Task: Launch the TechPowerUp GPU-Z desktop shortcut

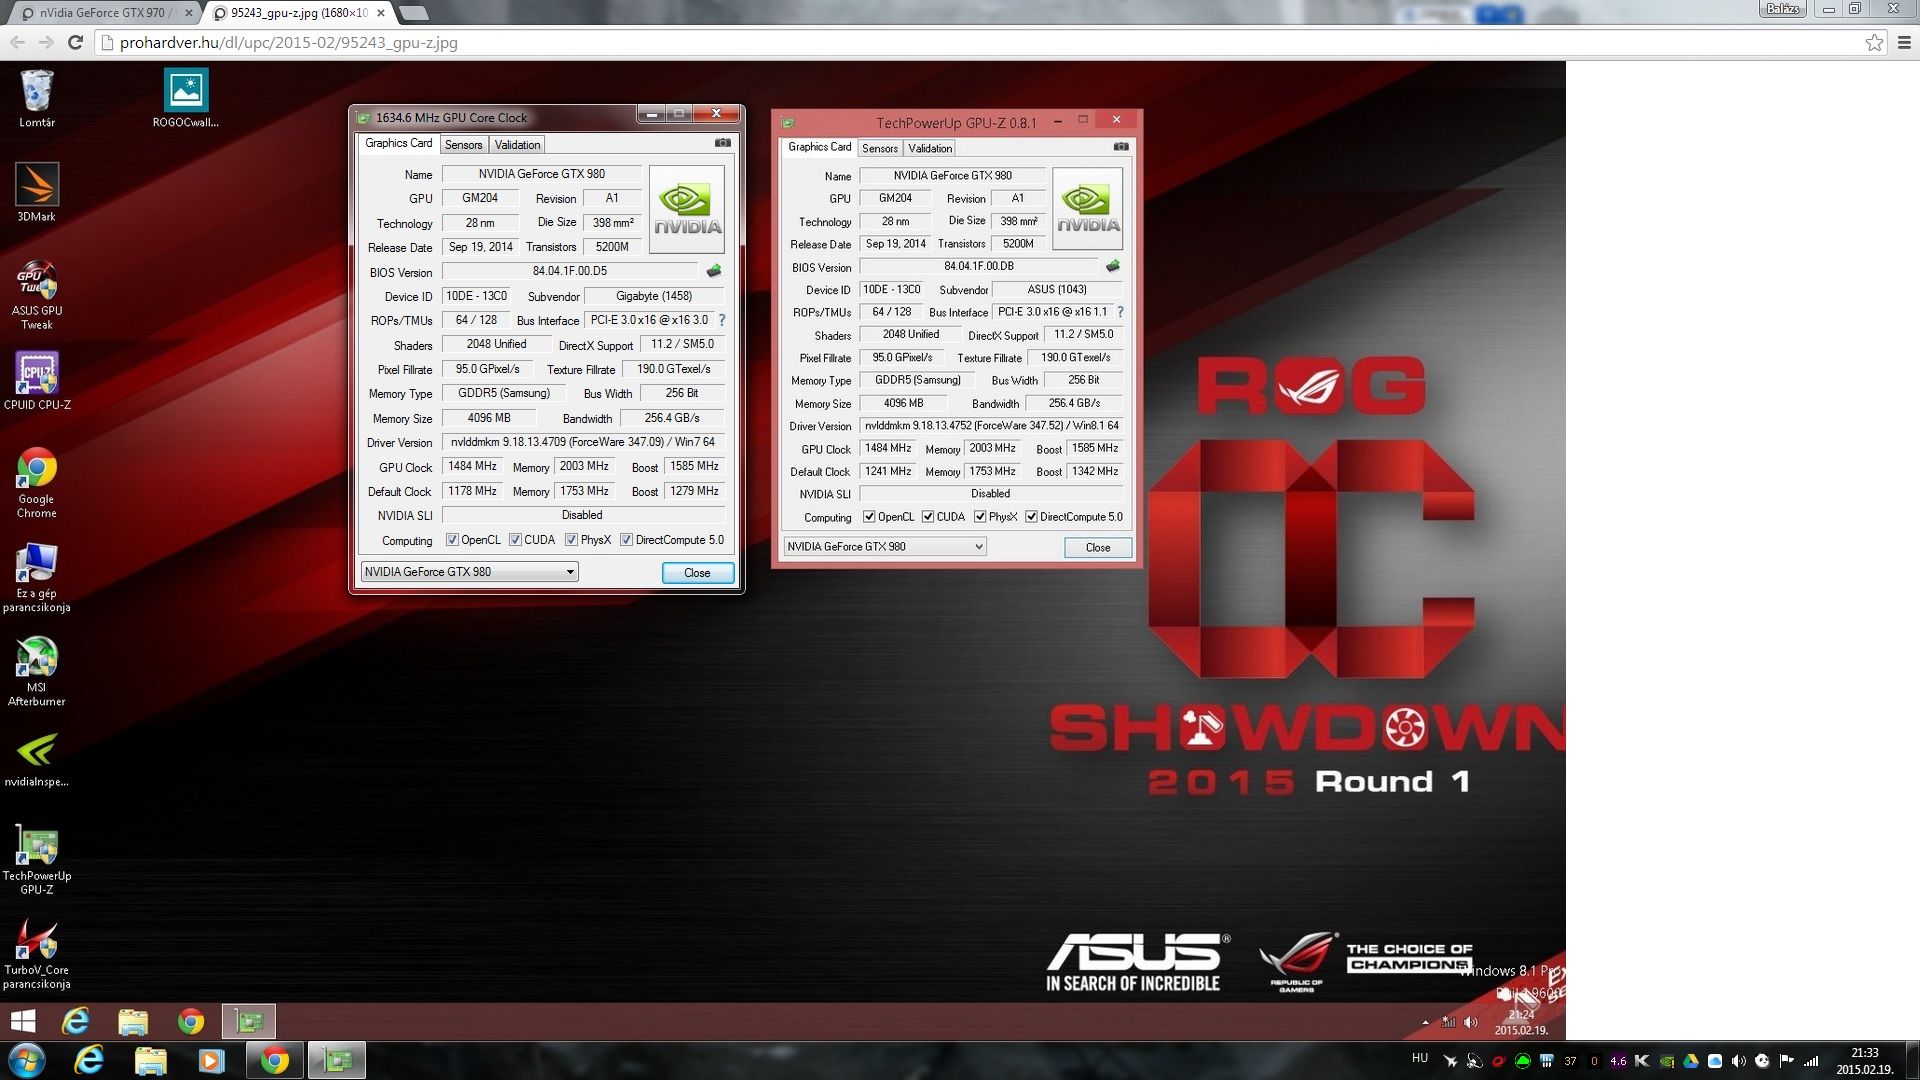Action: [37, 860]
